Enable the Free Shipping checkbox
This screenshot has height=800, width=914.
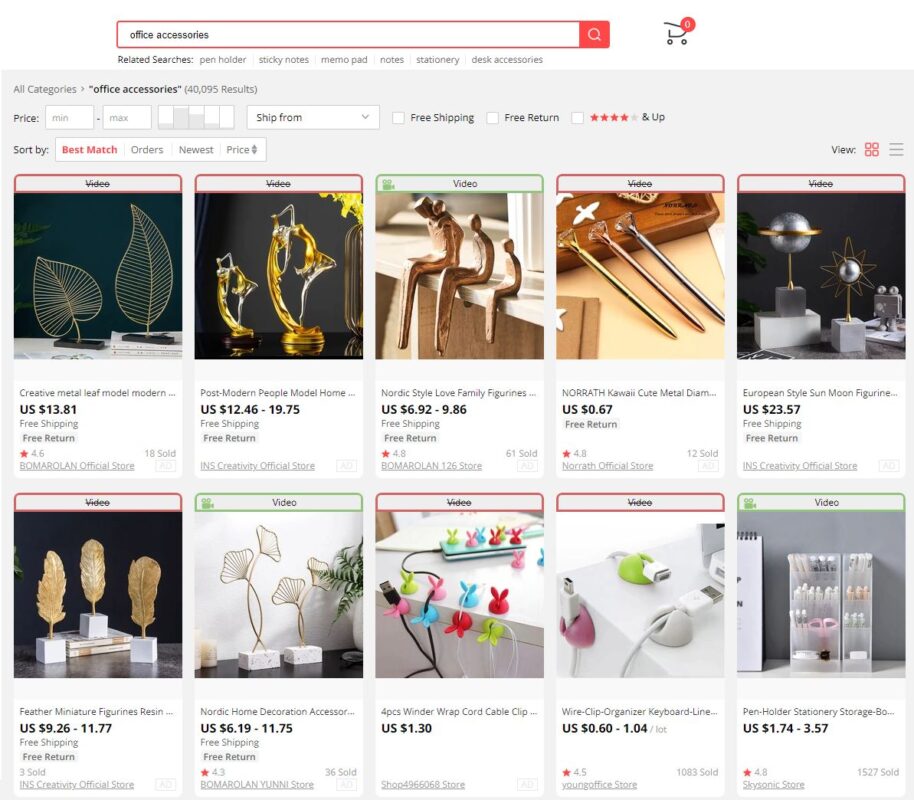tap(398, 118)
